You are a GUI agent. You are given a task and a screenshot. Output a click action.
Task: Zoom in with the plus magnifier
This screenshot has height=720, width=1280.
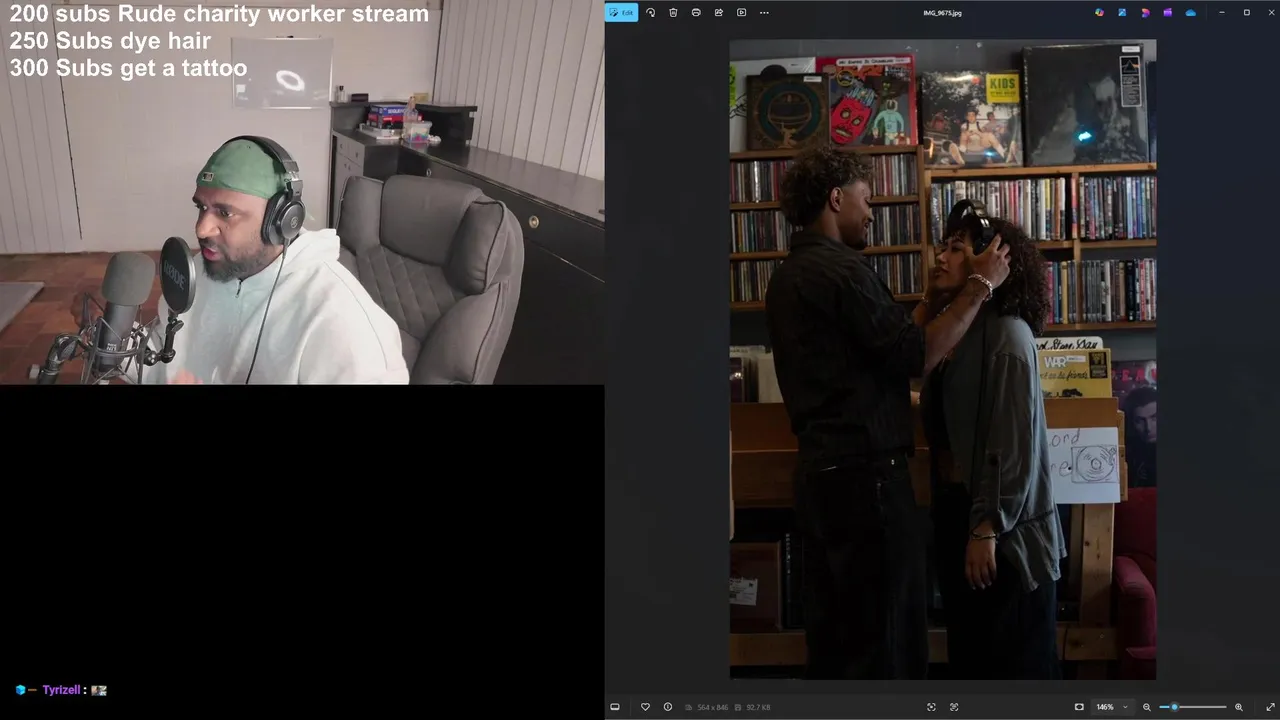[1239, 707]
